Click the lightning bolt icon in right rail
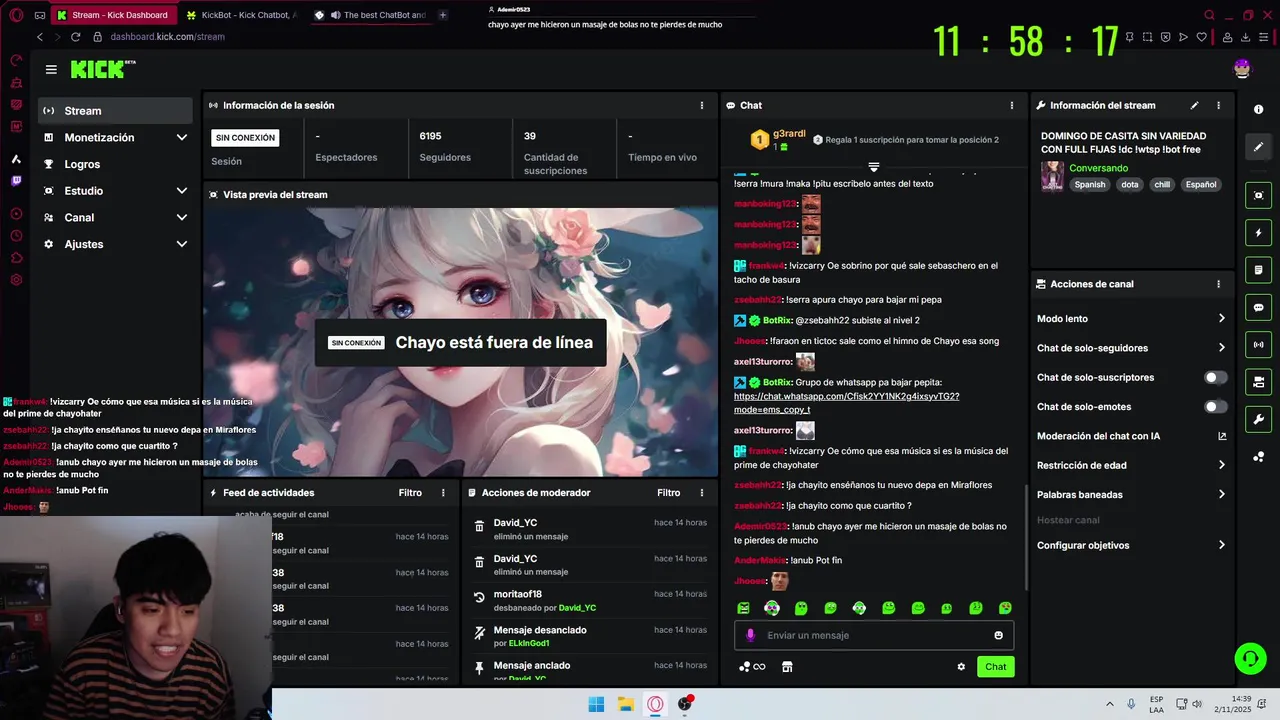 1258,233
